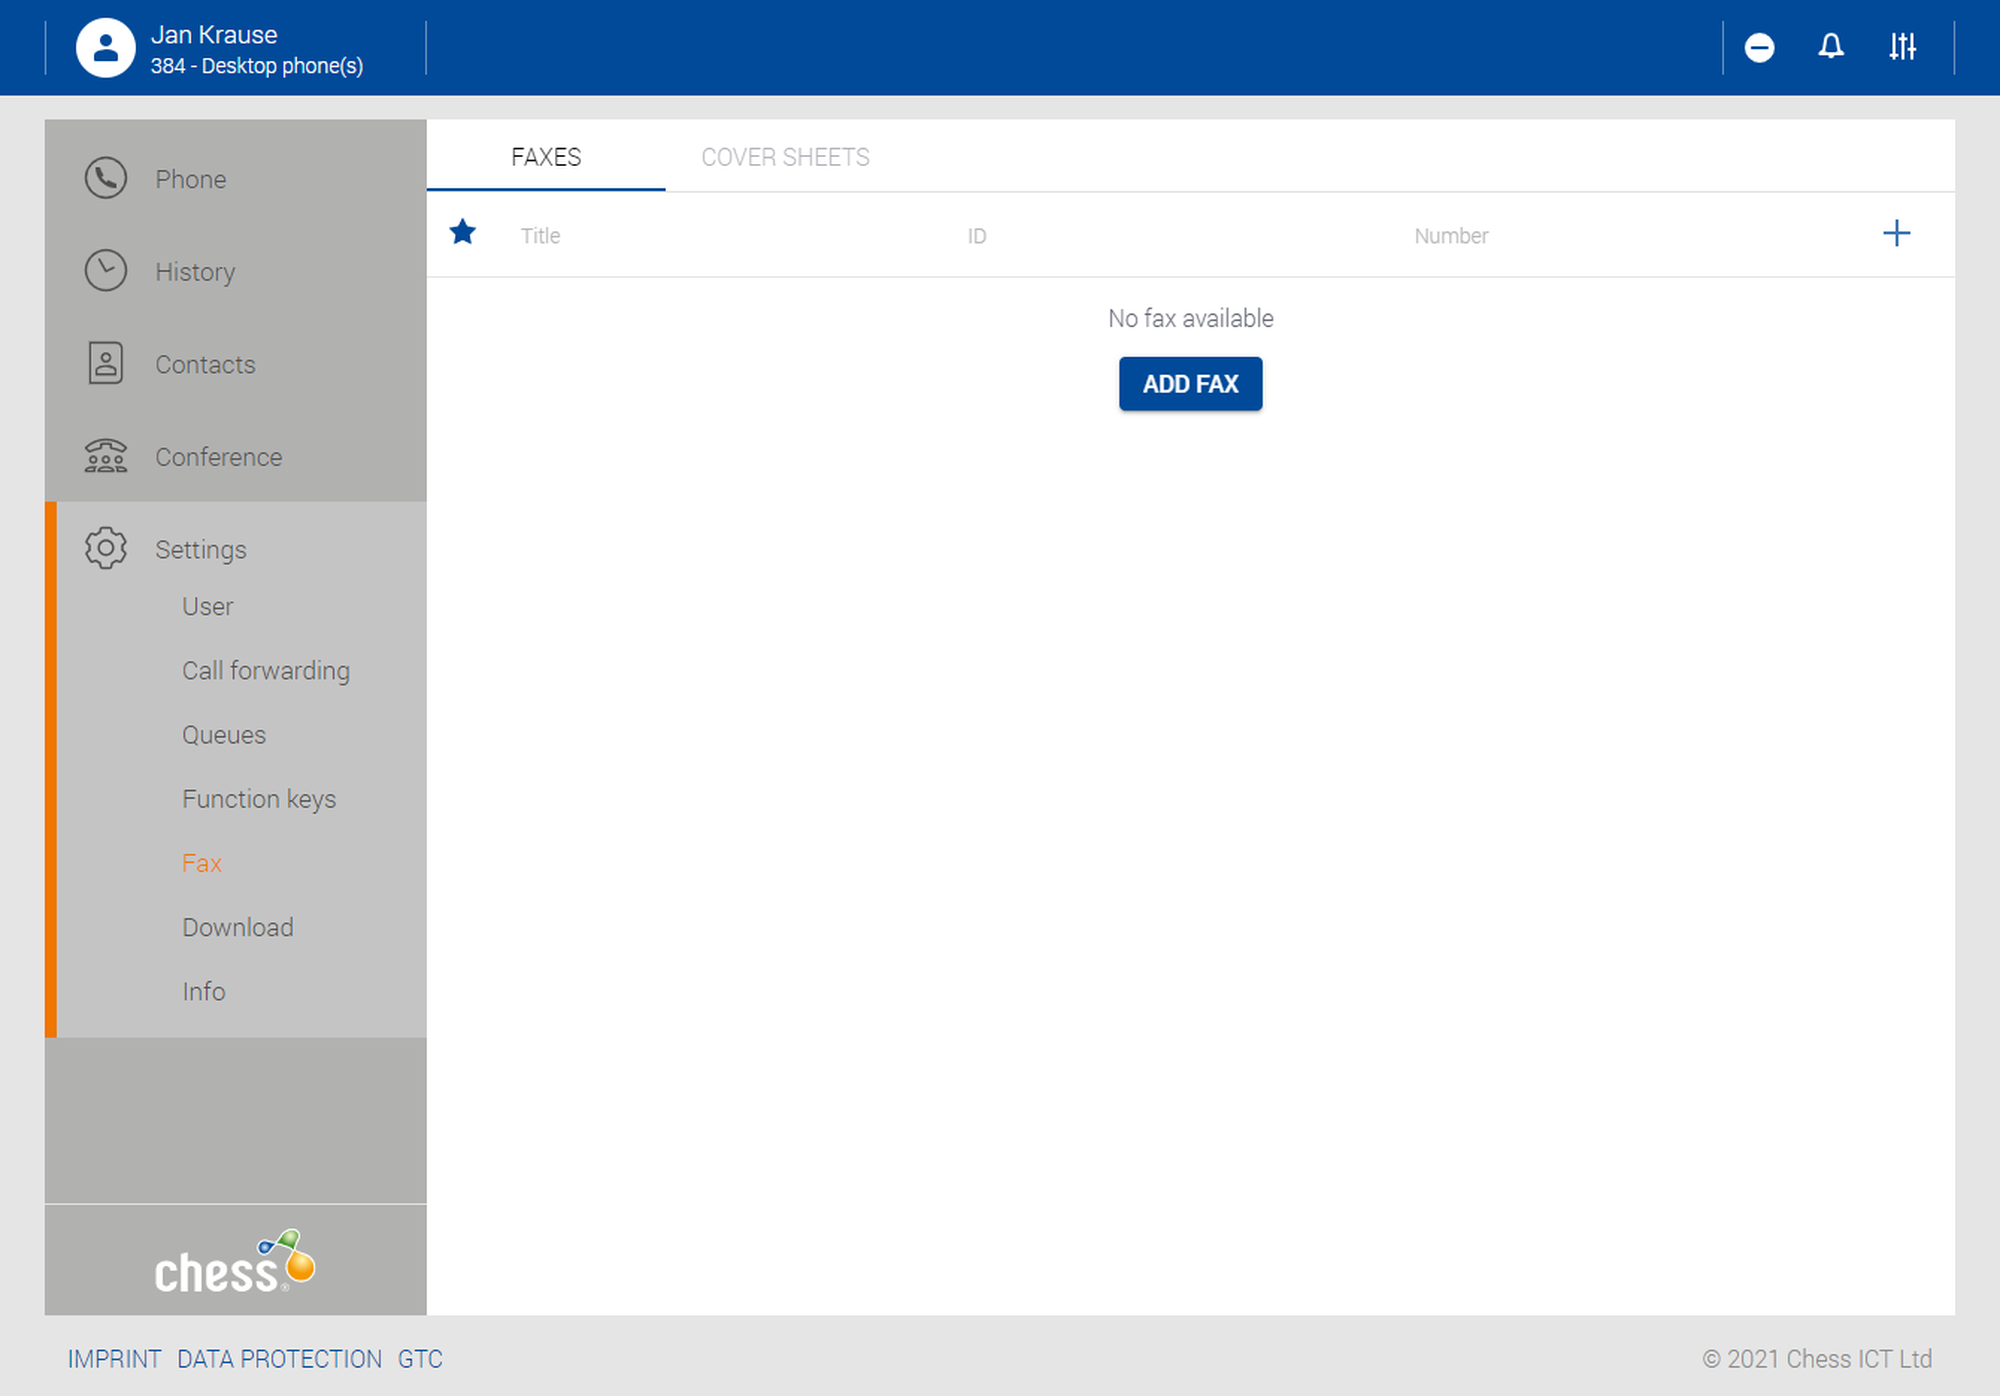Click the user avatar icon

click(105, 47)
